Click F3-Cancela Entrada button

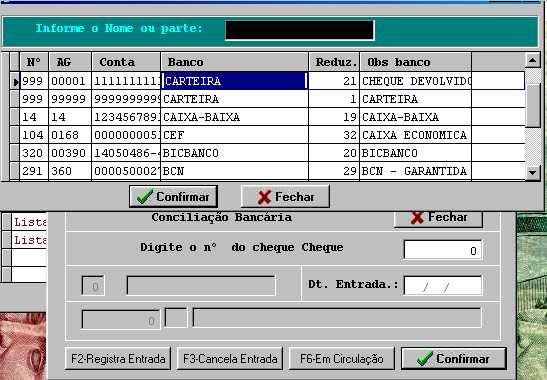[x=230, y=358]
